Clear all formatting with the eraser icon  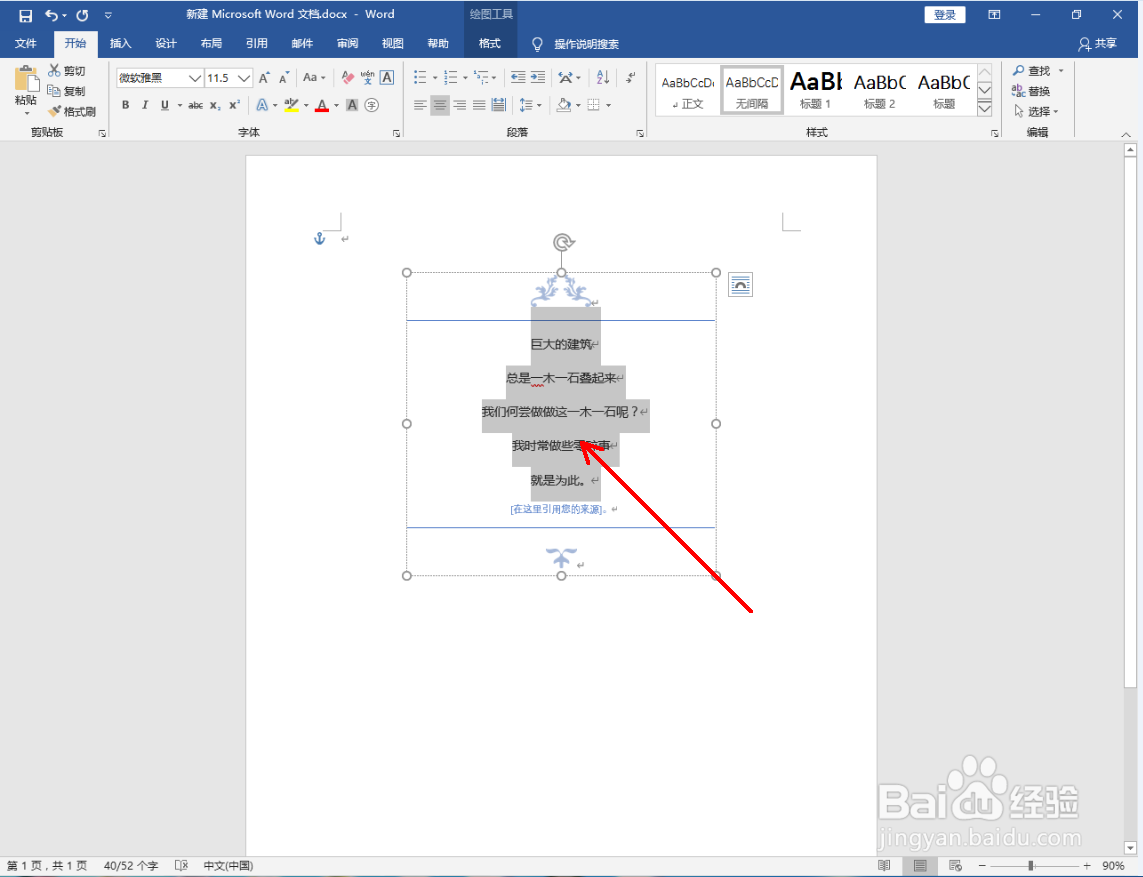[347, 78]
